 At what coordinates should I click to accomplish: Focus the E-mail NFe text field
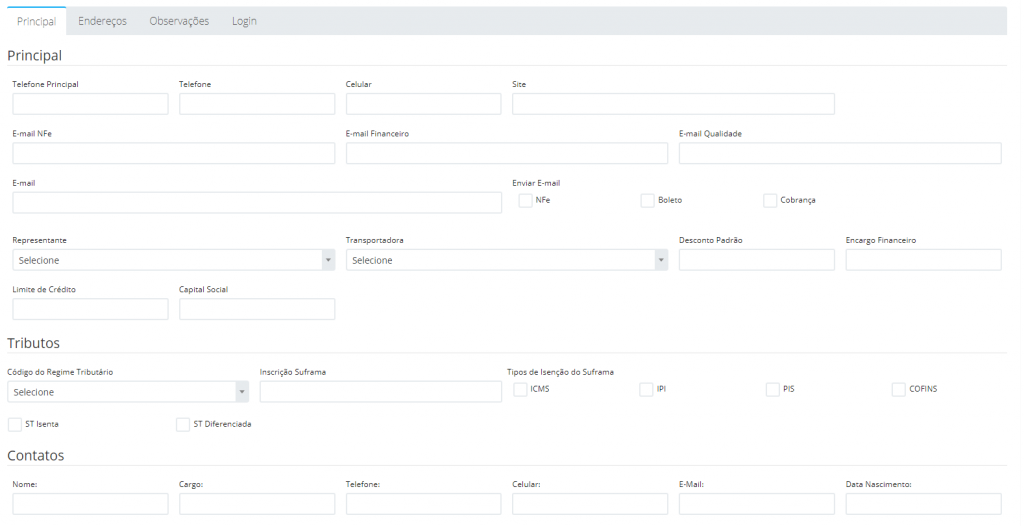tap(174, 154)
